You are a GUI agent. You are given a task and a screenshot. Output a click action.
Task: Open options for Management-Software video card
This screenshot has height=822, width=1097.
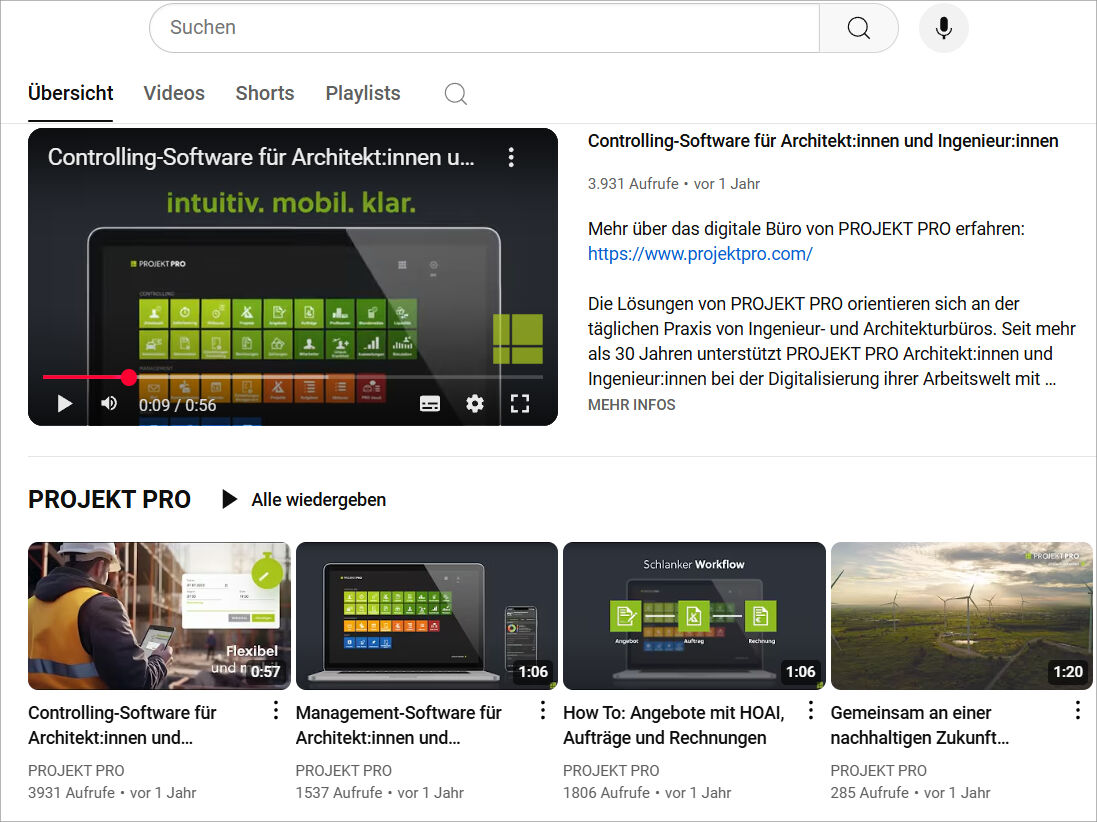point(543,711)
